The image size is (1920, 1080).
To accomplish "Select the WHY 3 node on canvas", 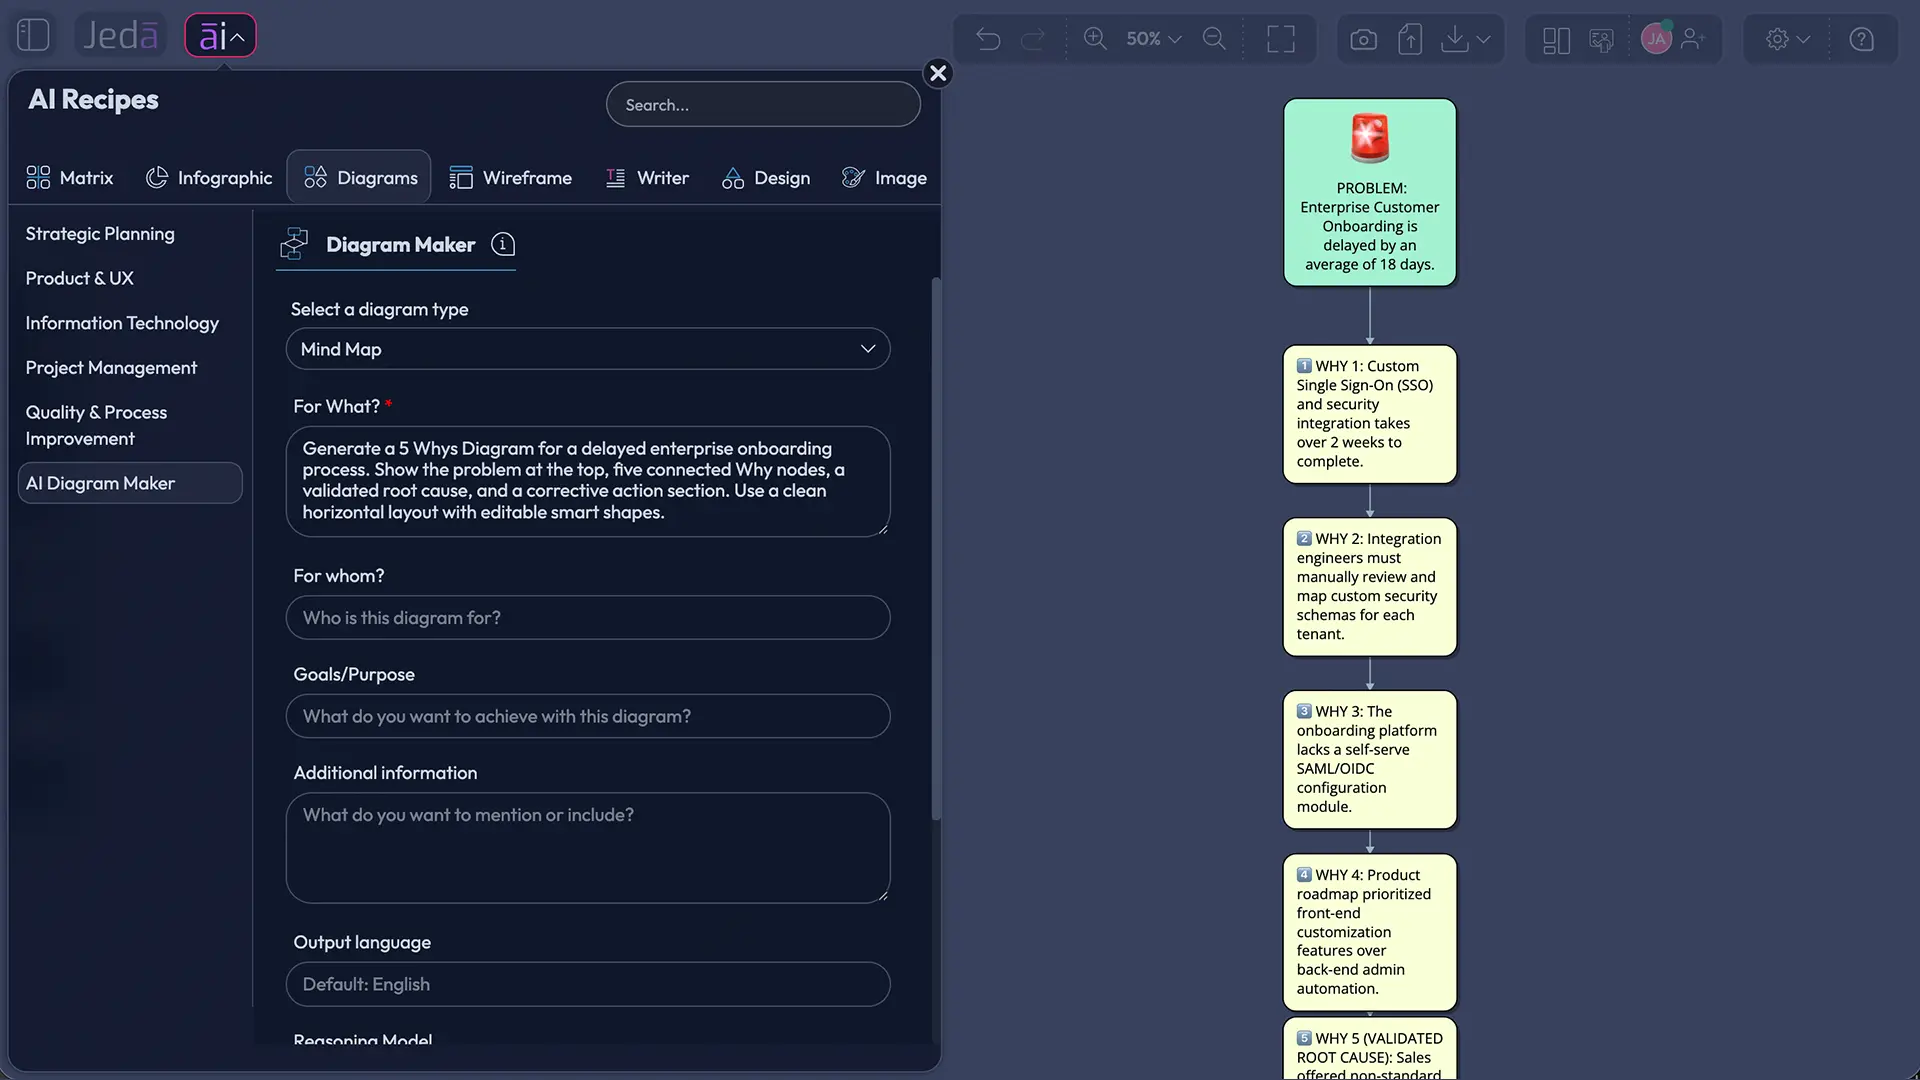I will point(1369,759).
